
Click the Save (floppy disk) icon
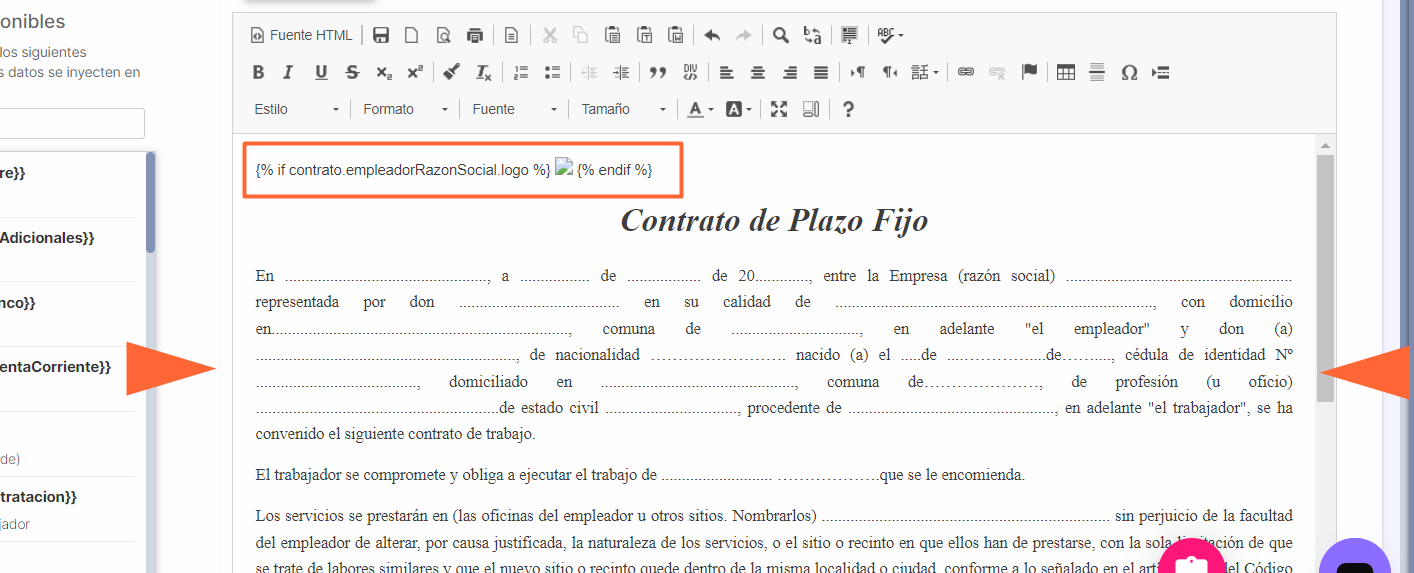381,35
